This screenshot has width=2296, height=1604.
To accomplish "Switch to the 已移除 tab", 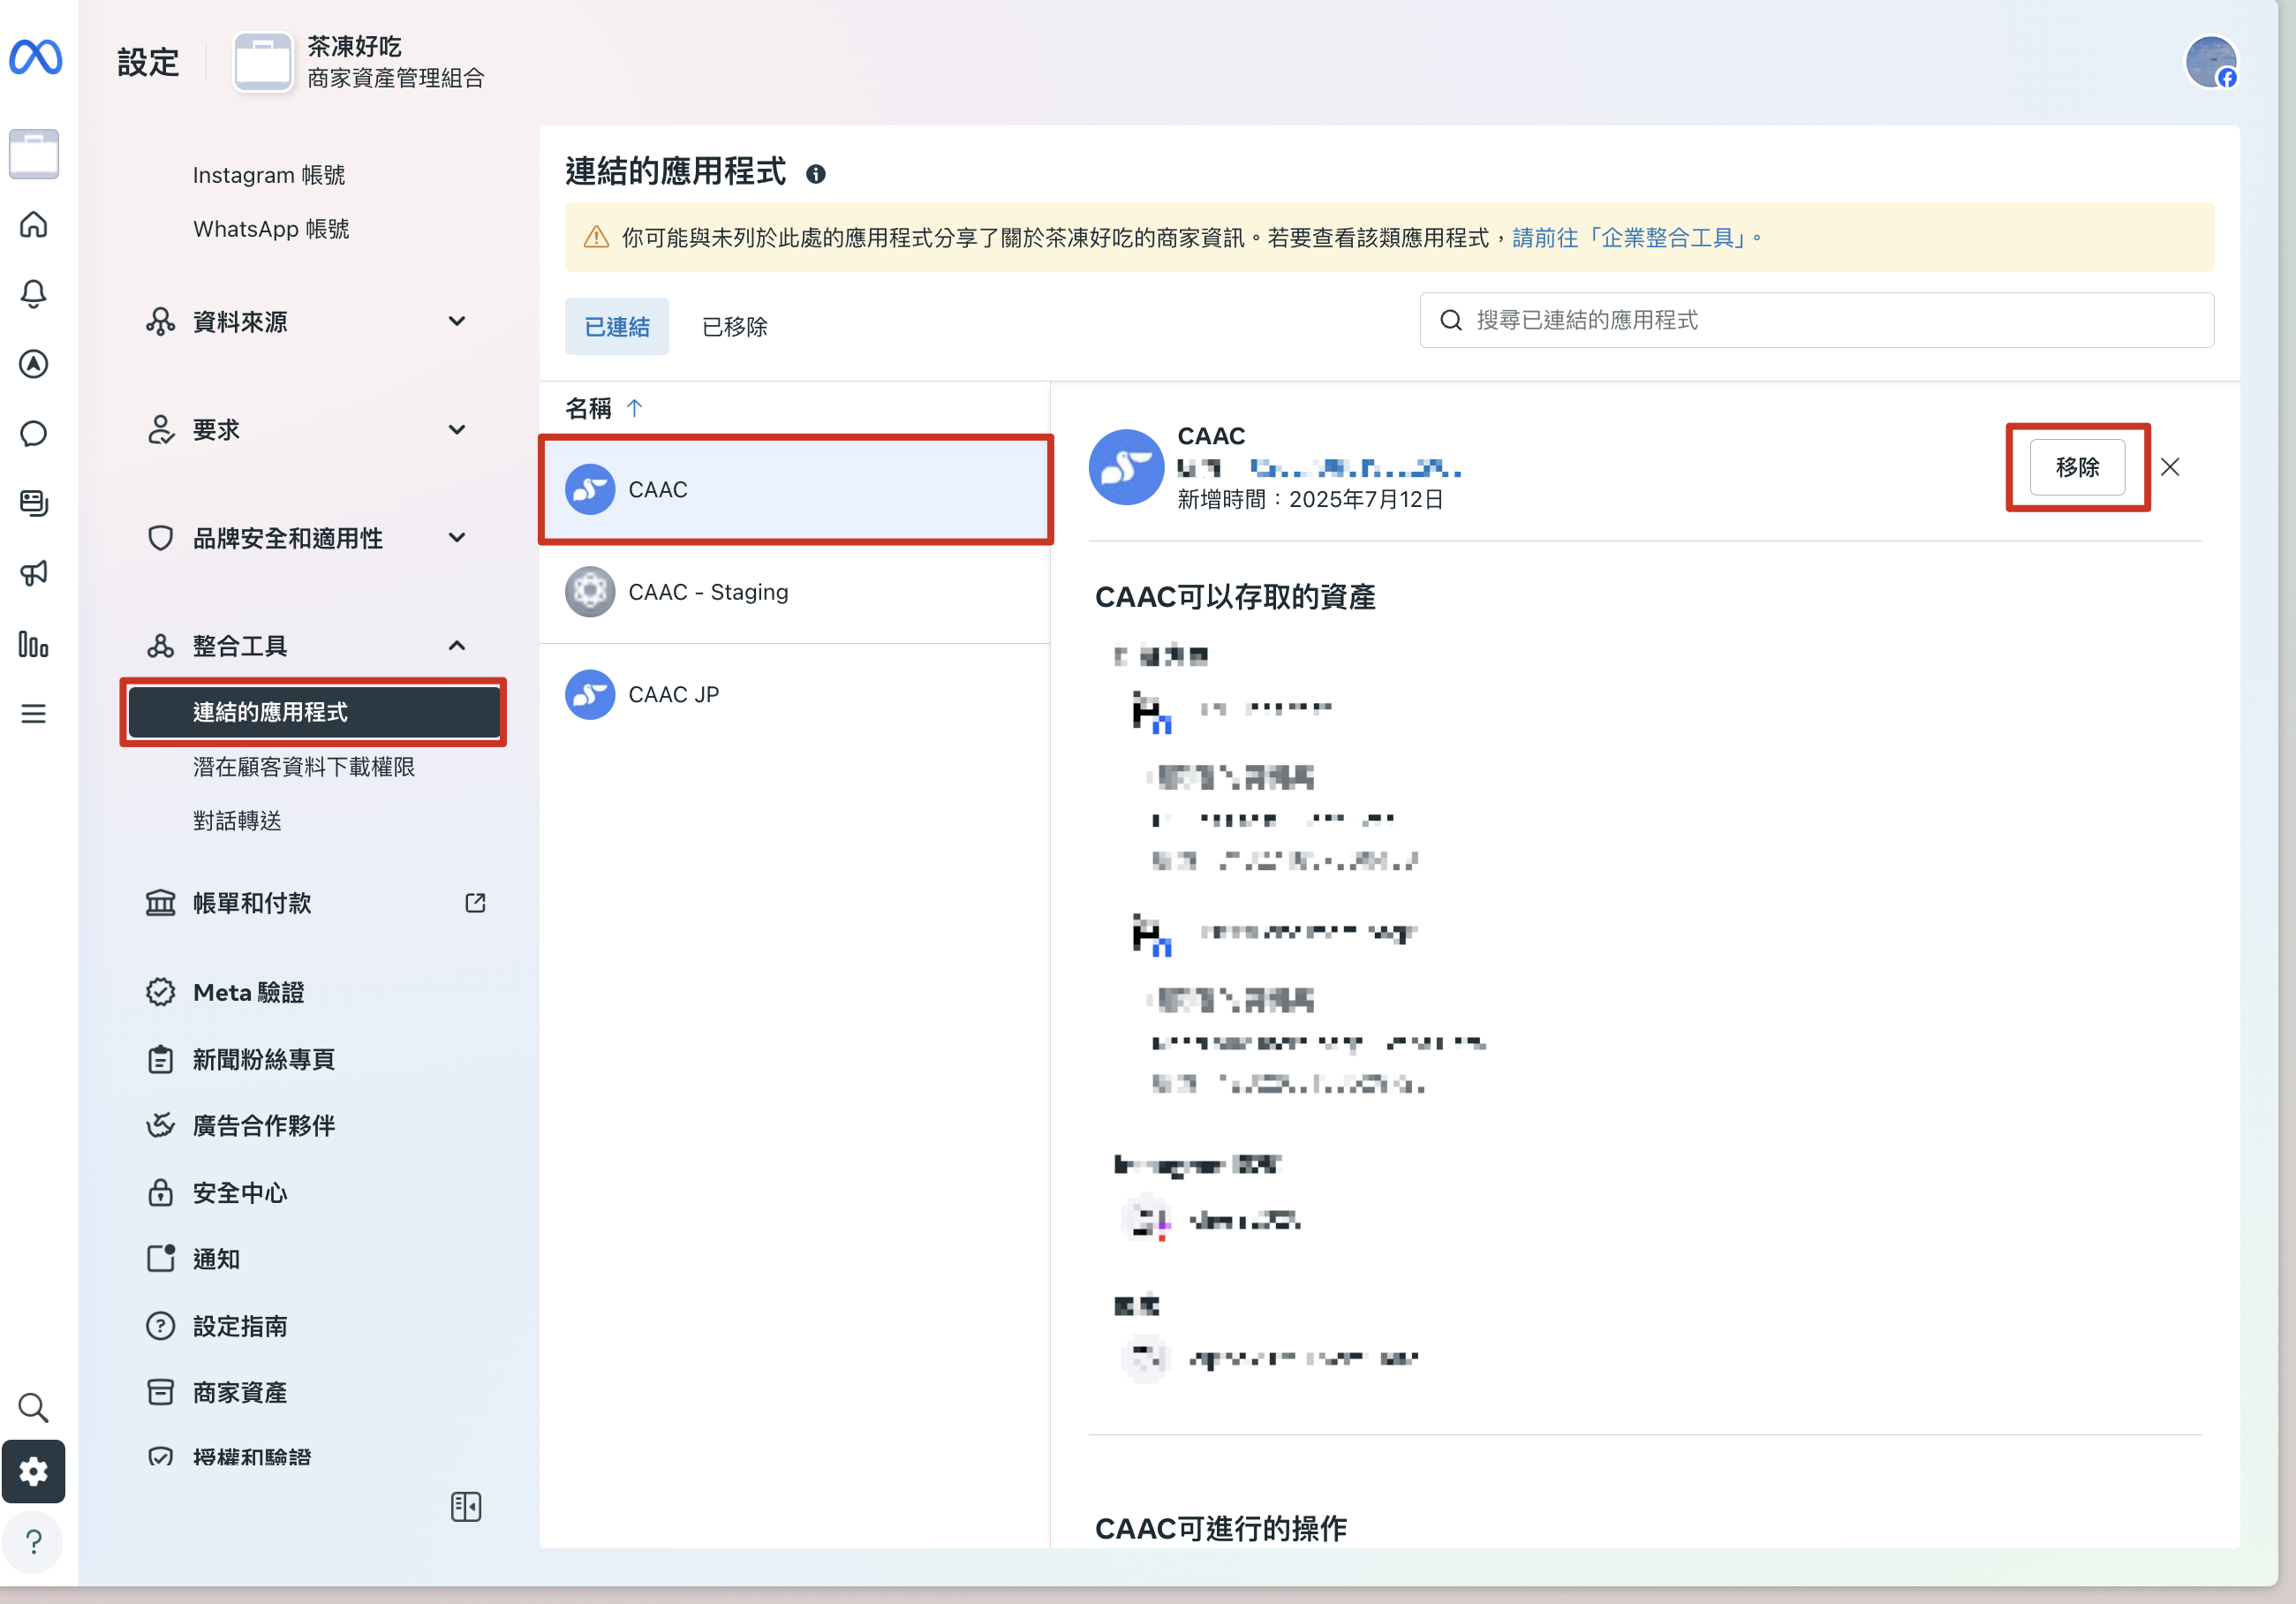I will point(735,326).
